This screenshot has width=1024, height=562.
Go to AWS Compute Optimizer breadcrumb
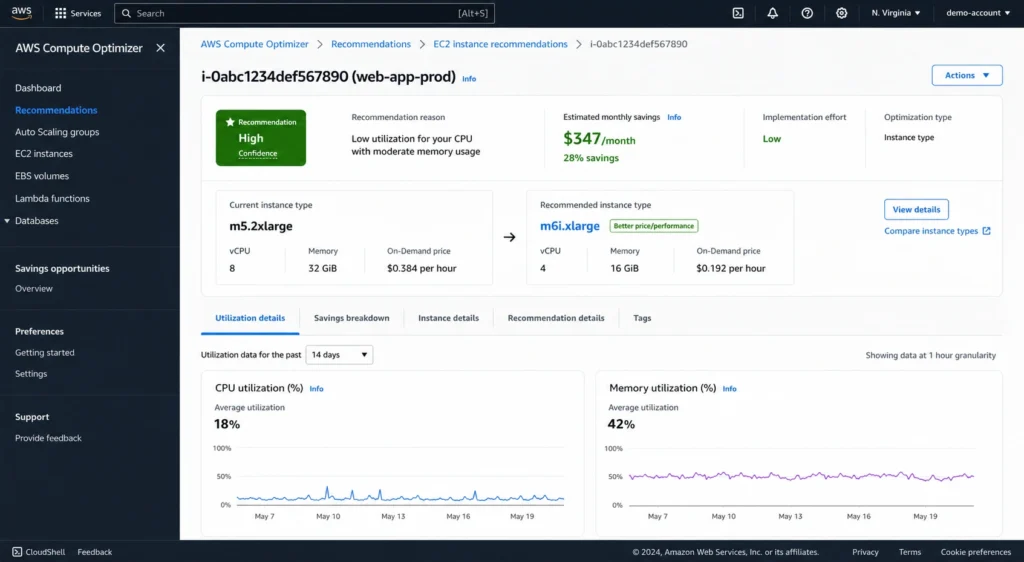point(254,44)
